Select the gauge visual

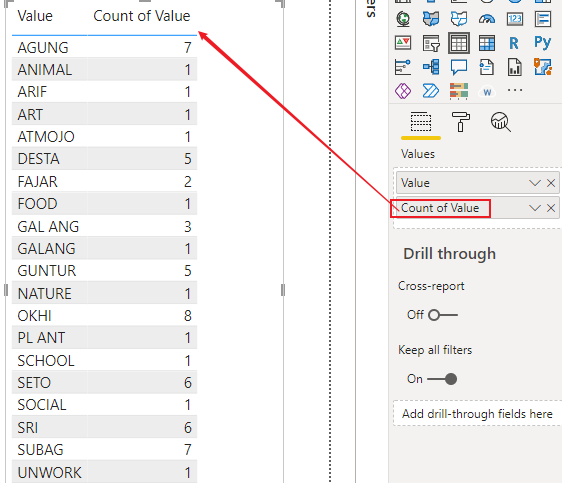[487, 19]
